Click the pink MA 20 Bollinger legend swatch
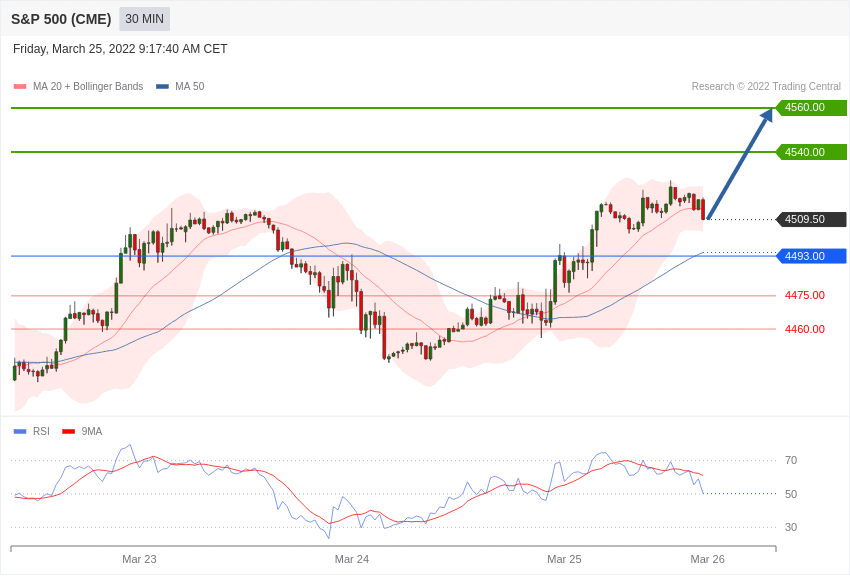Image resolution: width=850 pixels, height=576 pixels. (x=20, y=87)
